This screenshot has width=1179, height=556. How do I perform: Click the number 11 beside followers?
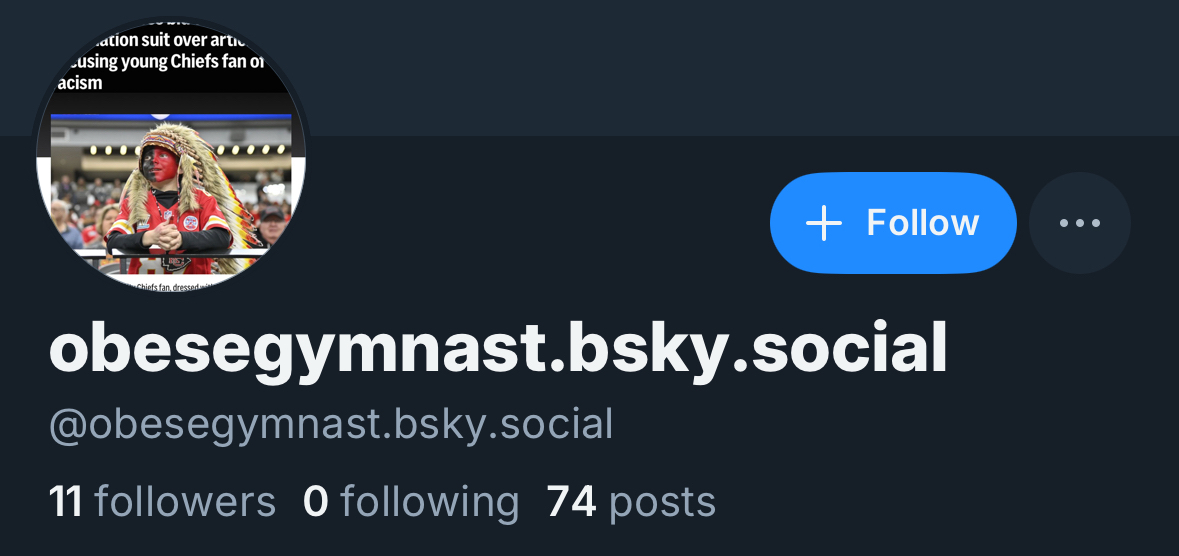point(65,502)
